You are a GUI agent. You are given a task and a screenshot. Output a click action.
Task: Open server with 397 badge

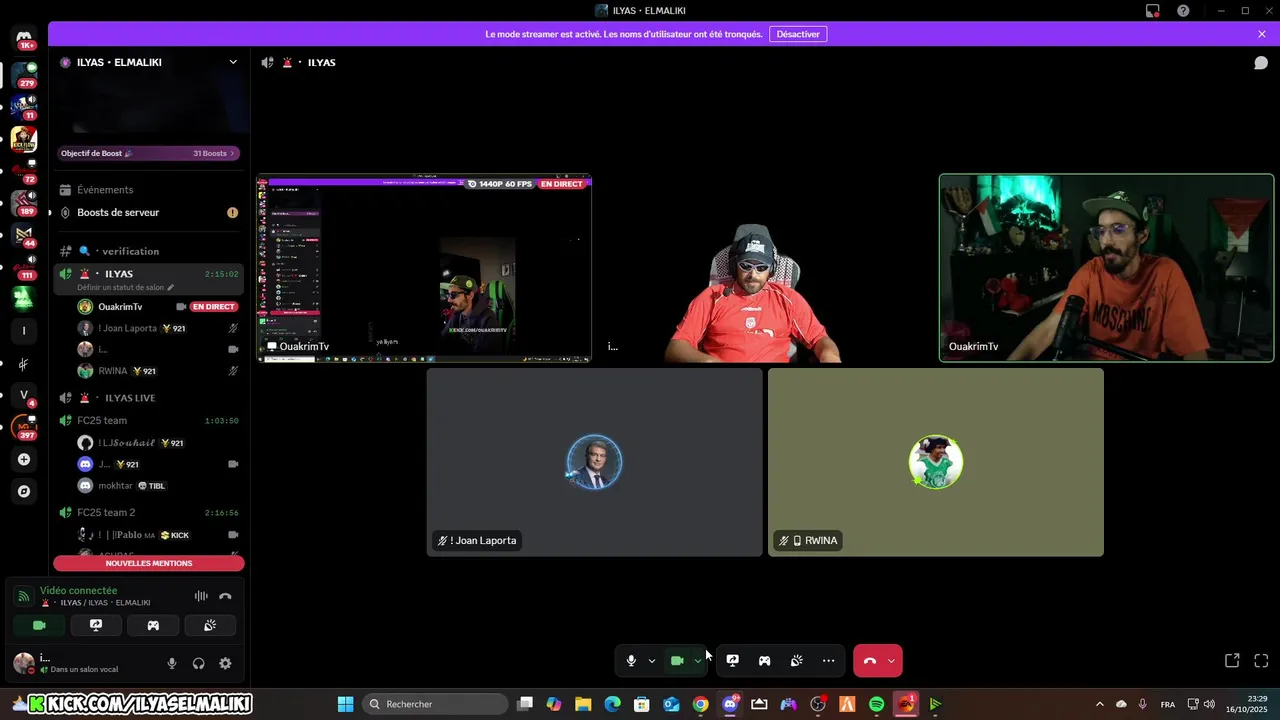click(24, 427)
